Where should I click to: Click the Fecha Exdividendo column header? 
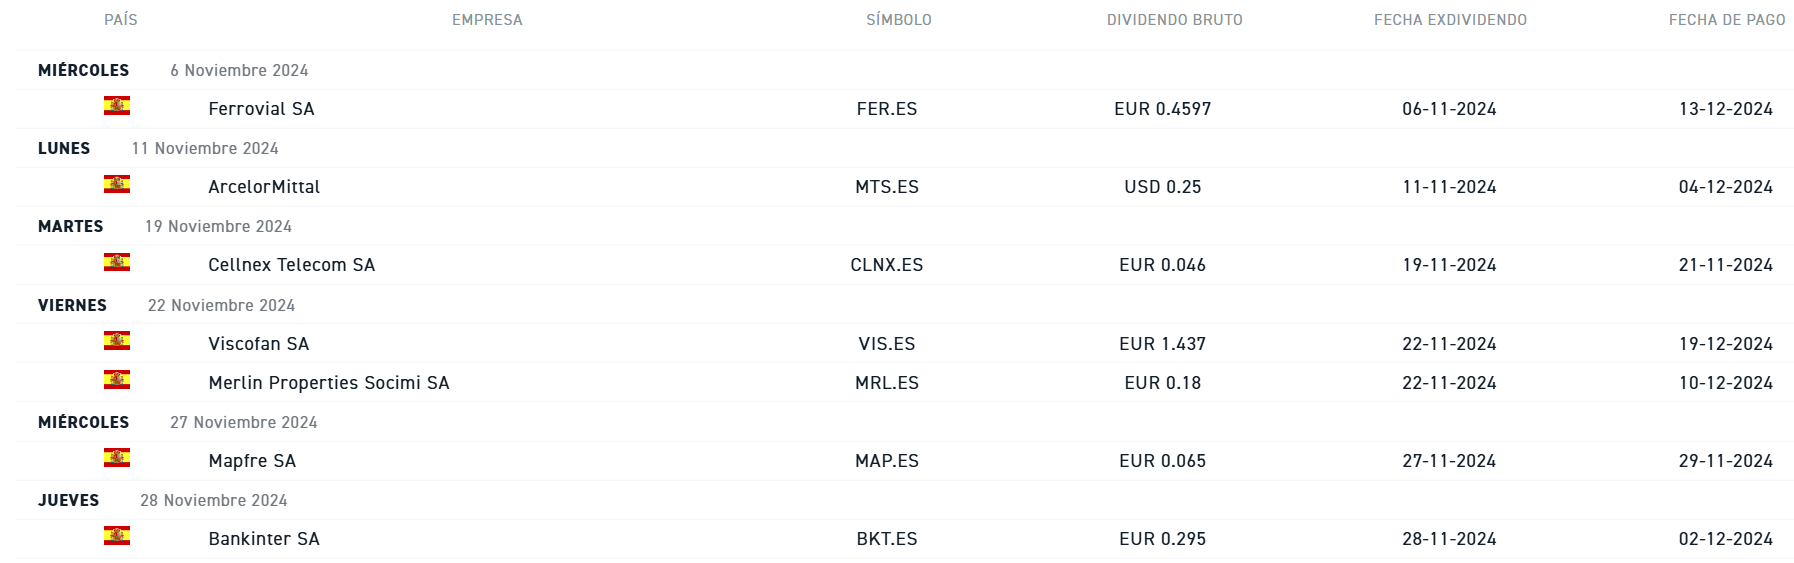click(1450, 20)
